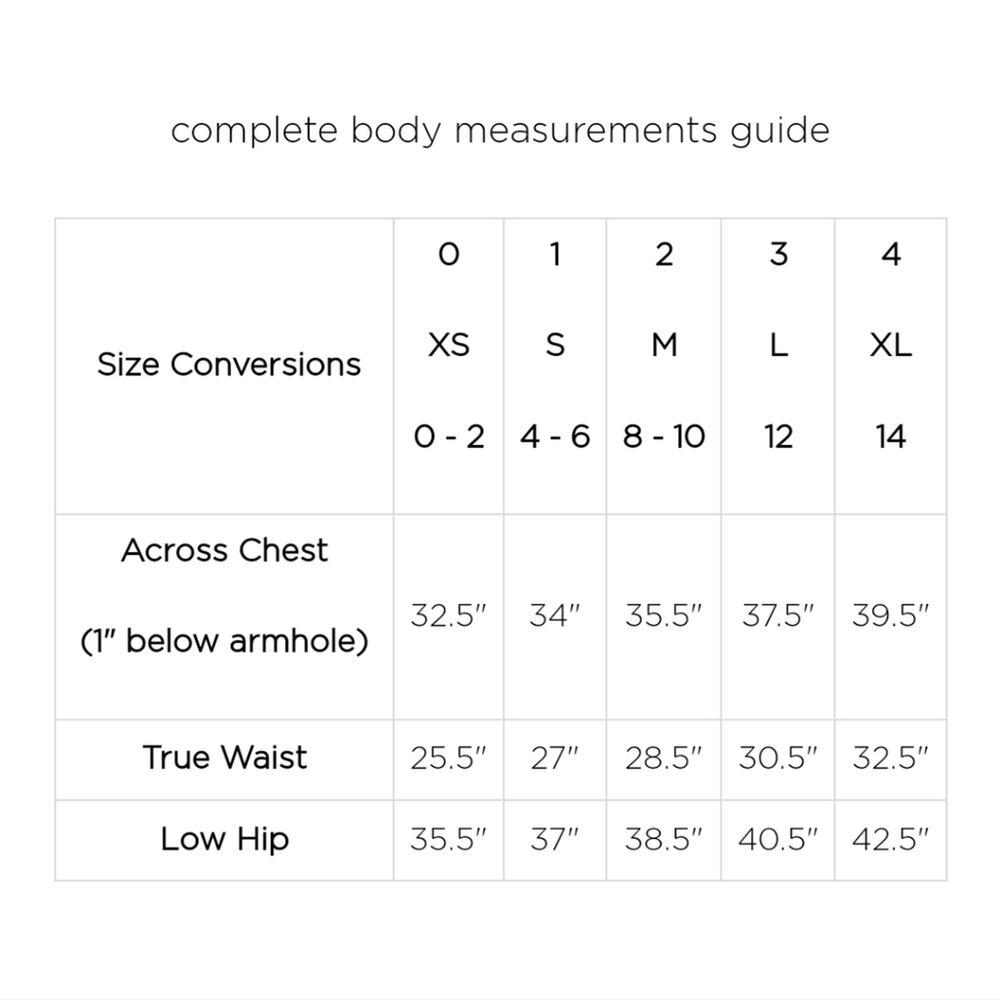Select the 'Size Conversions' row label
Screen dimensions: 1000x1000
tap(229, 365)
